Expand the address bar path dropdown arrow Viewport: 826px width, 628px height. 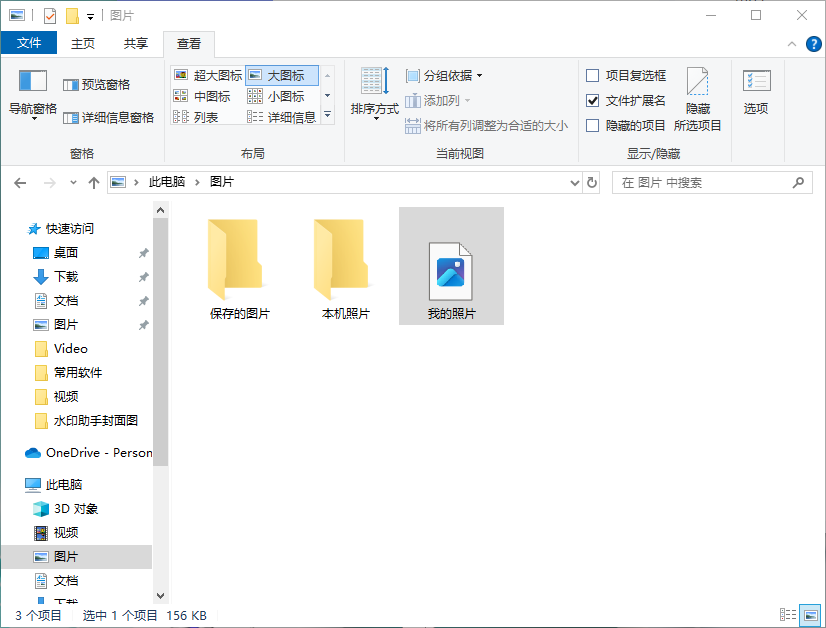click(x=575, y=182)
